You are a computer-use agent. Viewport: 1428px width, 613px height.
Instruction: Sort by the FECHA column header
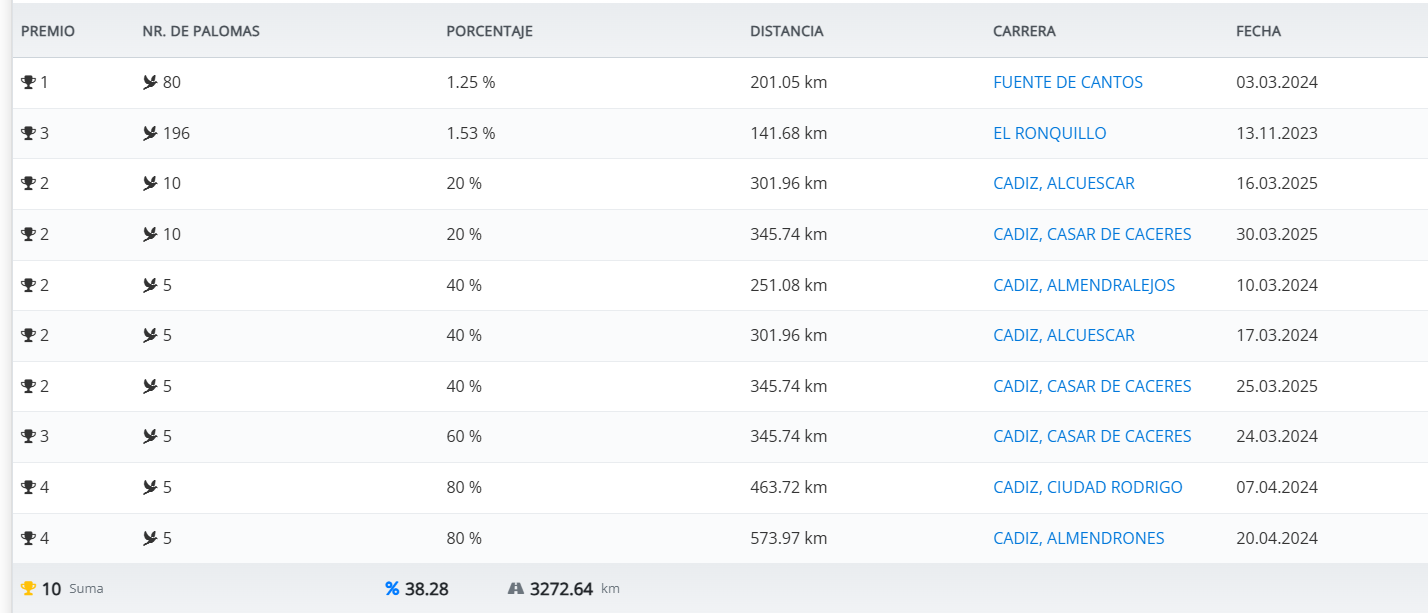tap(1258, 31)
